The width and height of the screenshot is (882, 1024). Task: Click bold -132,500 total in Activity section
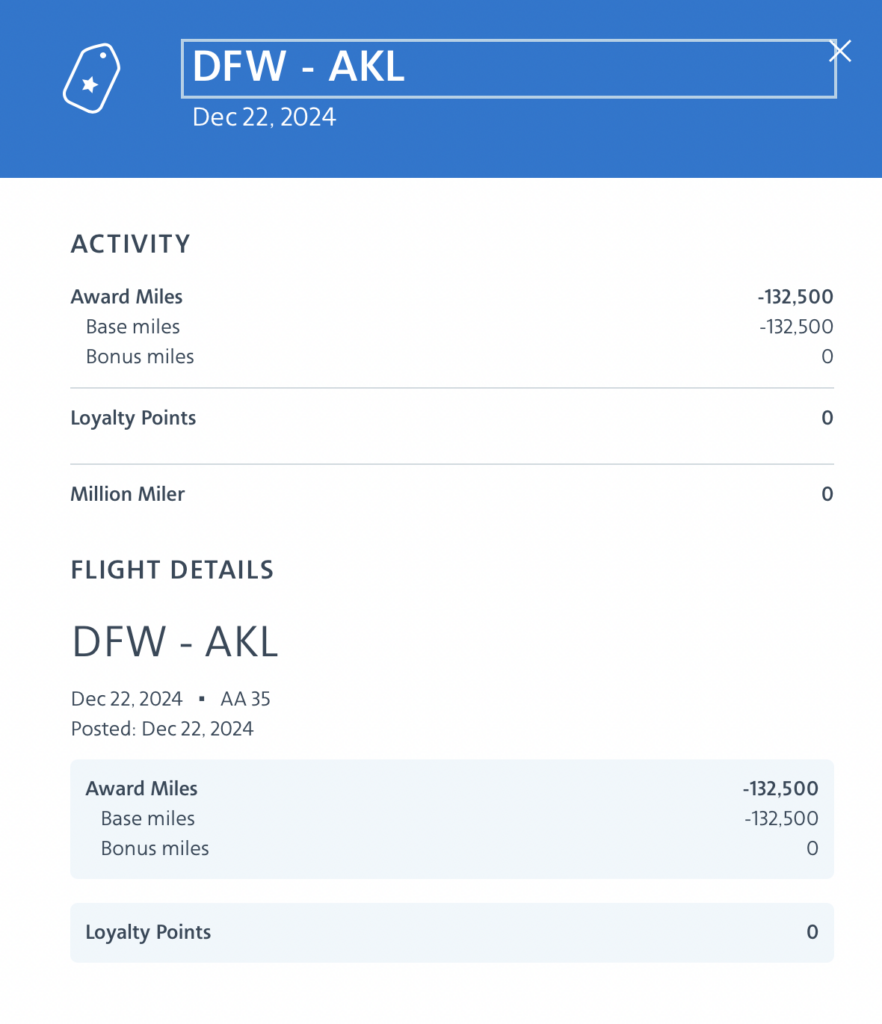(x=795, y=297)
